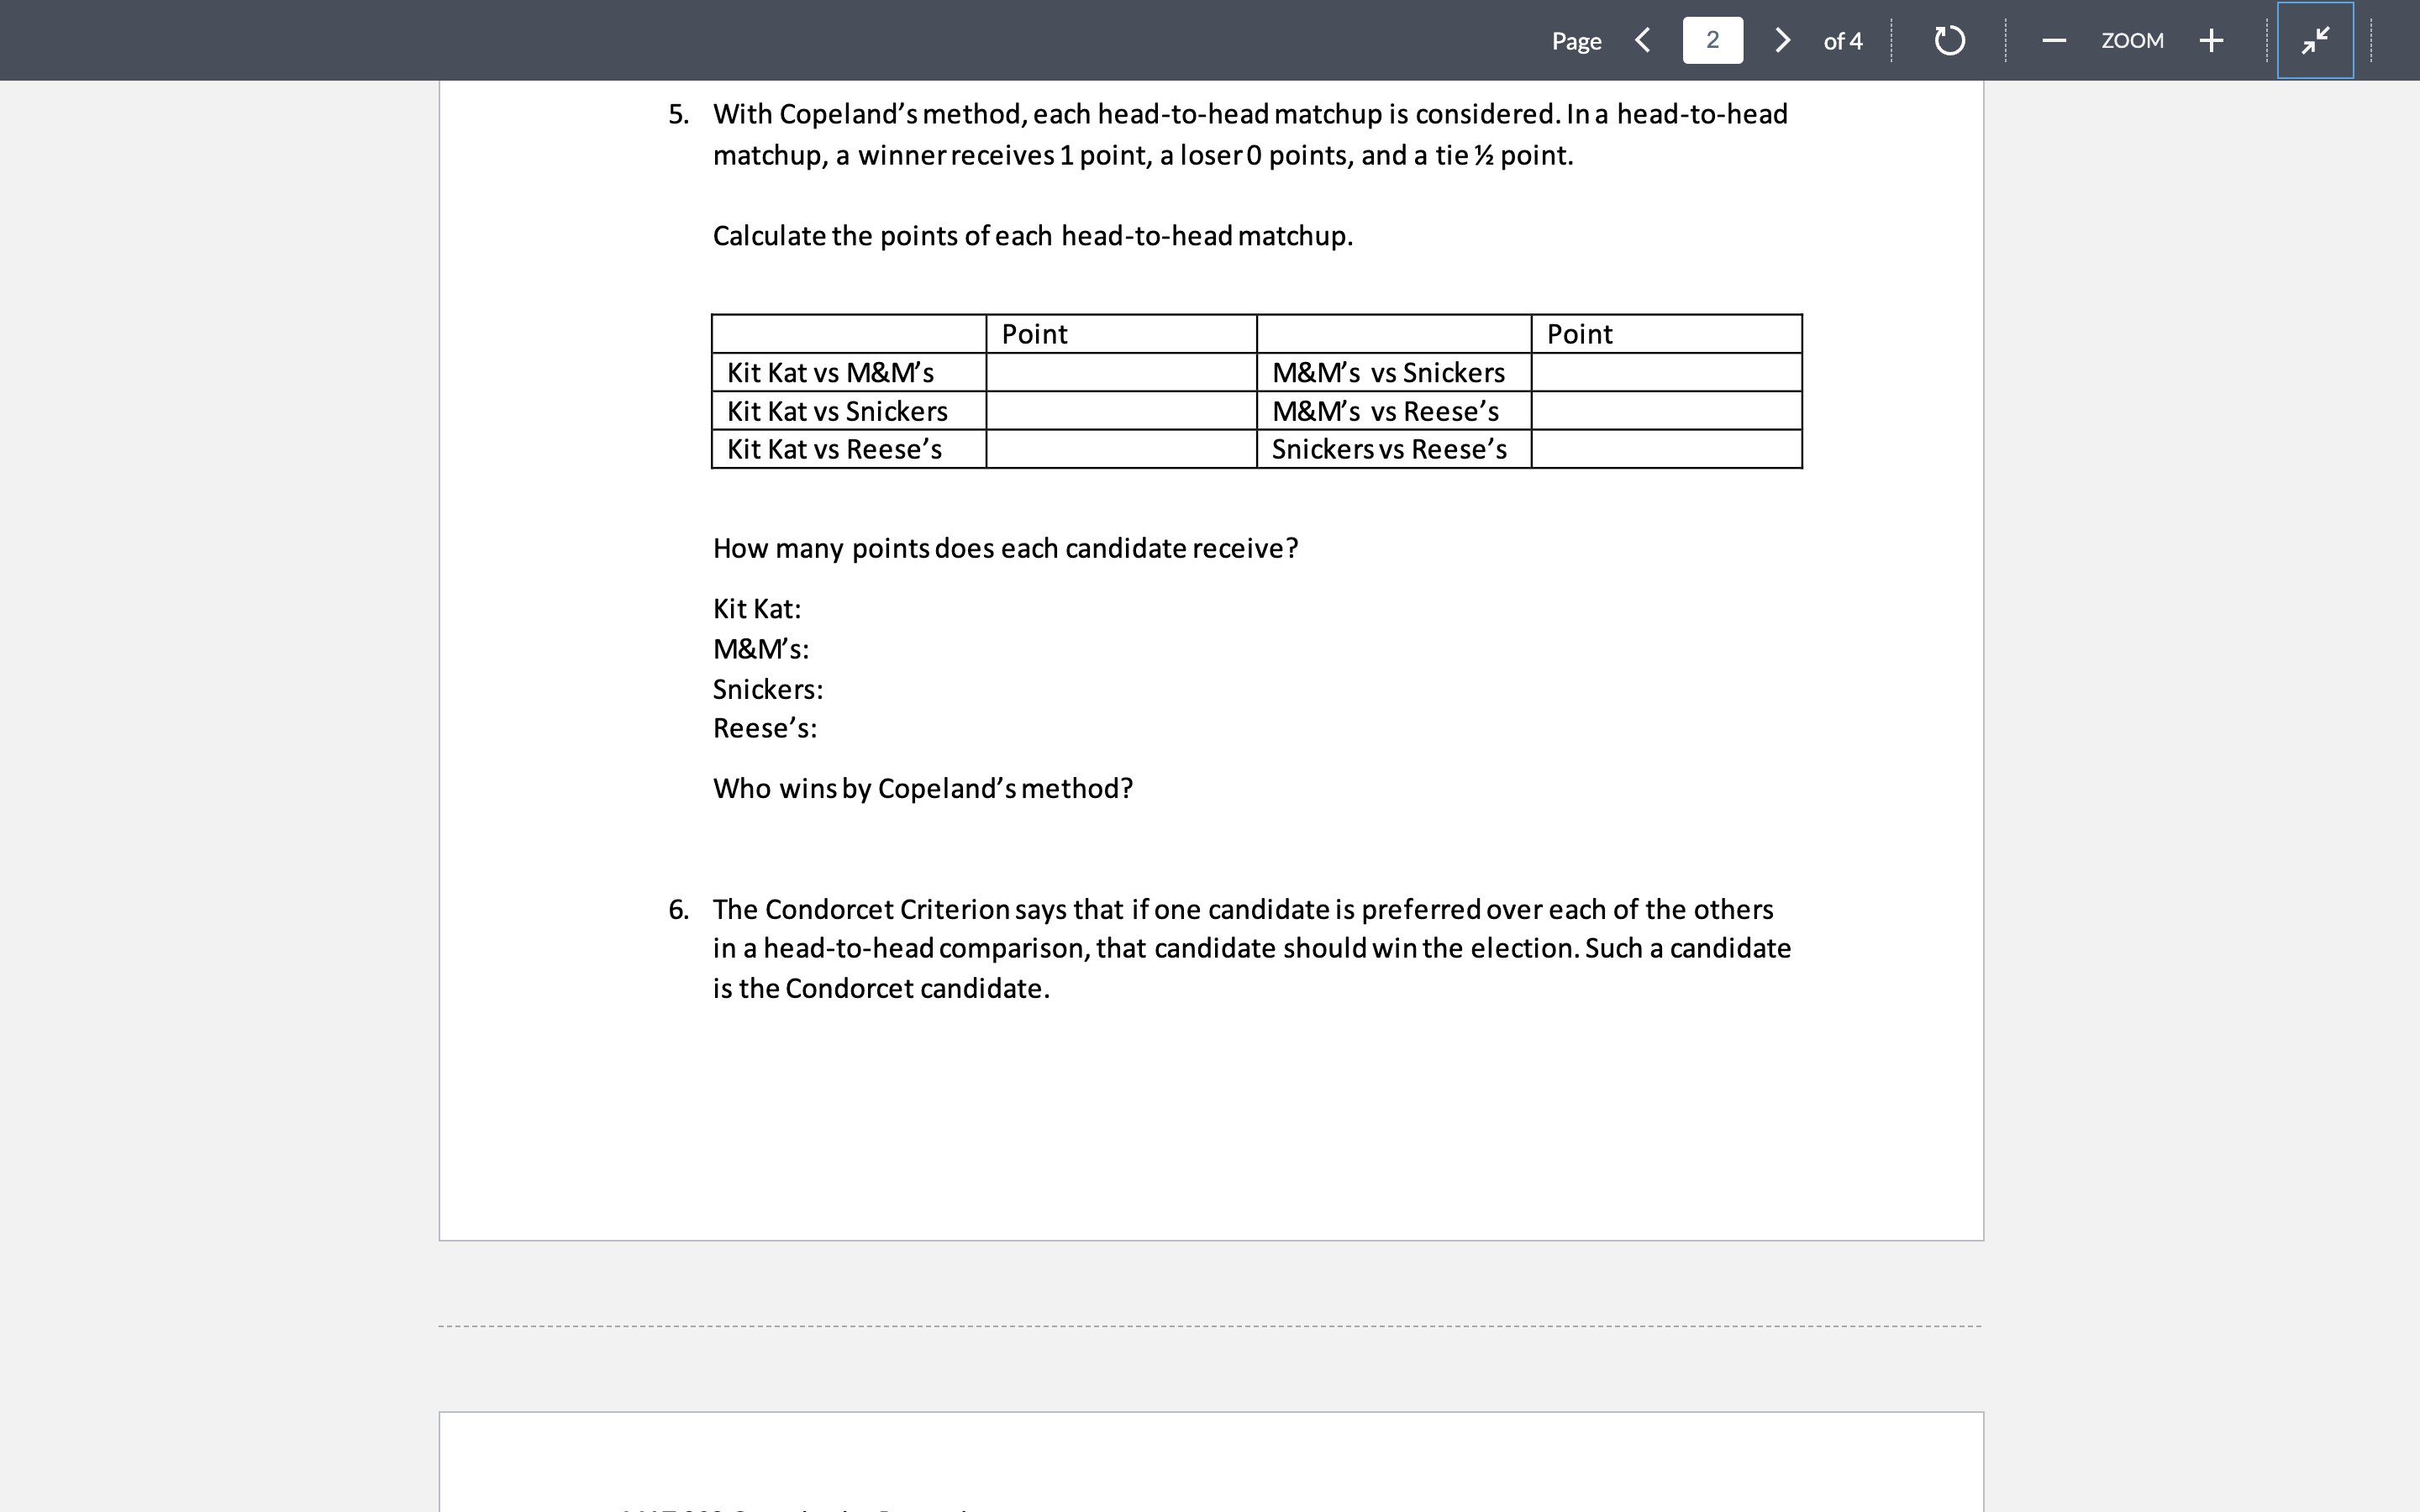This screenshot has height=1512, width=2420.
Task: Click the 'Kit Kat:' answer line
Action: (x=757, y=608)
